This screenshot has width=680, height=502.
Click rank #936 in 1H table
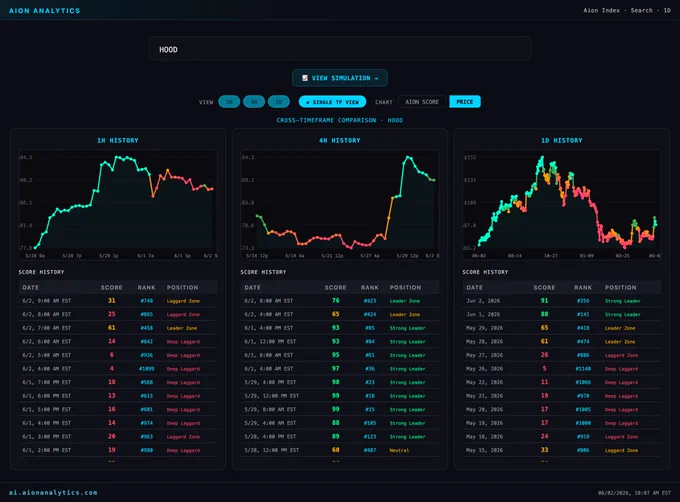click(x=147, y=355)
